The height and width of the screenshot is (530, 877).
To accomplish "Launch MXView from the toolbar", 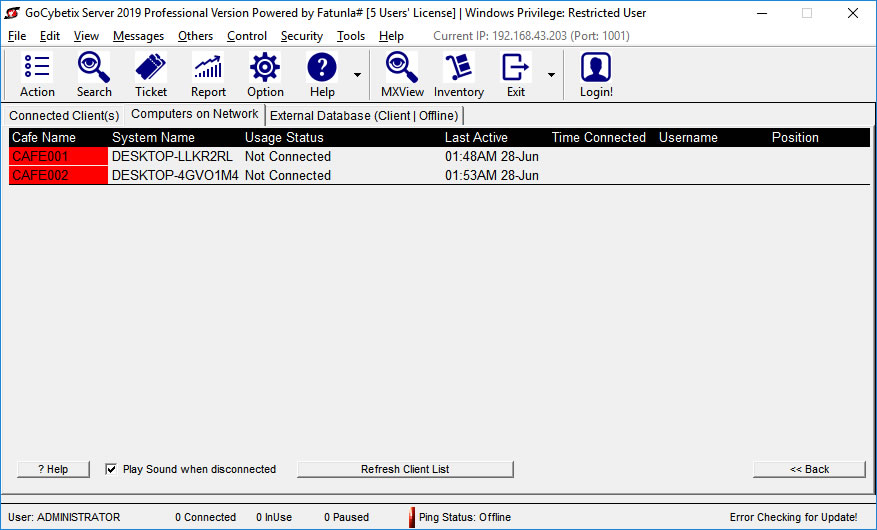I will (x=402, y=75).
